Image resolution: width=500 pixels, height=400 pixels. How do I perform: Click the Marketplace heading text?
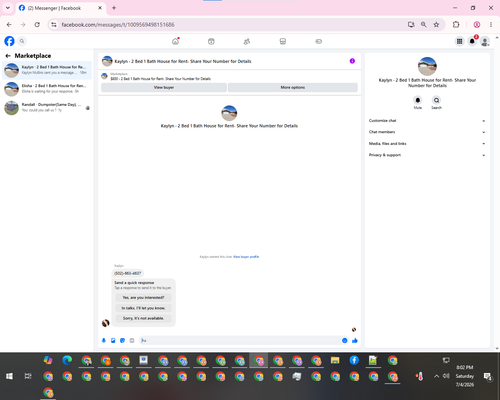(33, 56)
